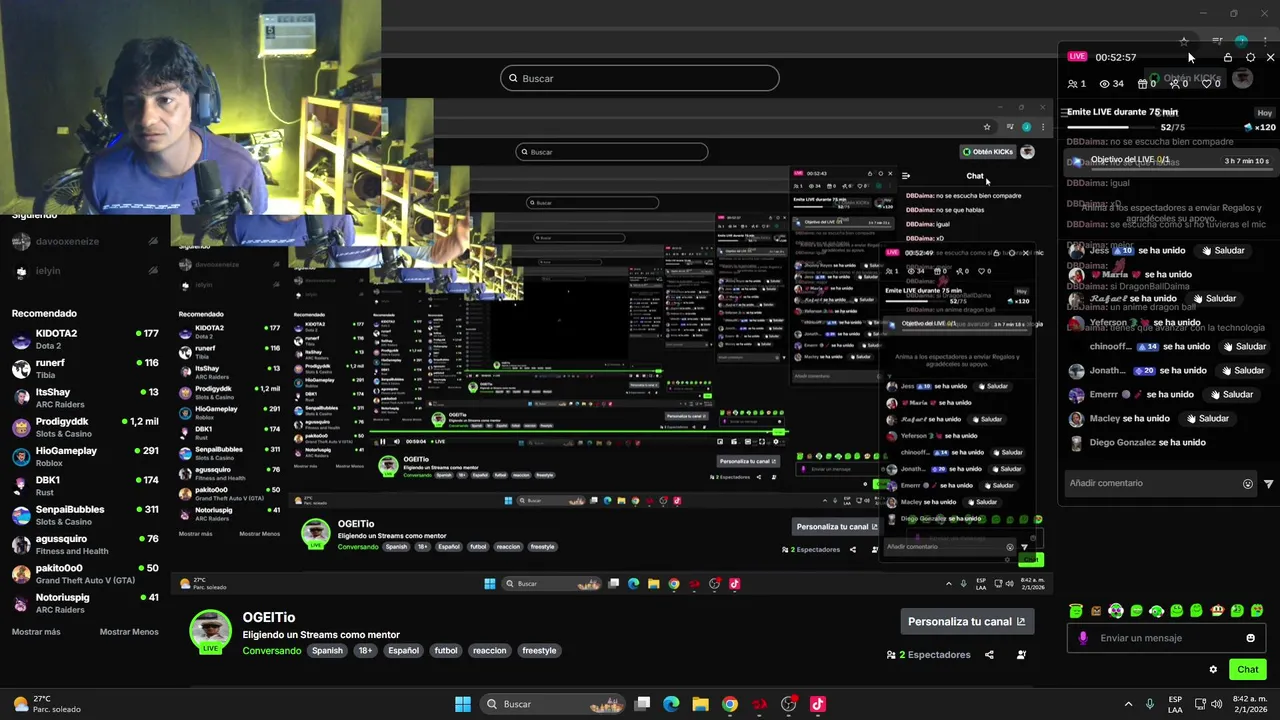Pick the brown angry box emote
1280x720 pixels.
[1096, 611]
